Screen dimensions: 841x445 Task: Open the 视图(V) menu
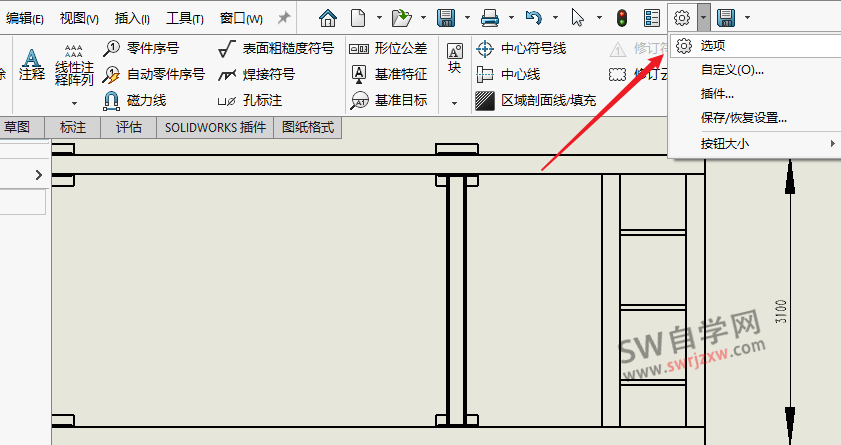pyautogui.click(x=79, y=19)
